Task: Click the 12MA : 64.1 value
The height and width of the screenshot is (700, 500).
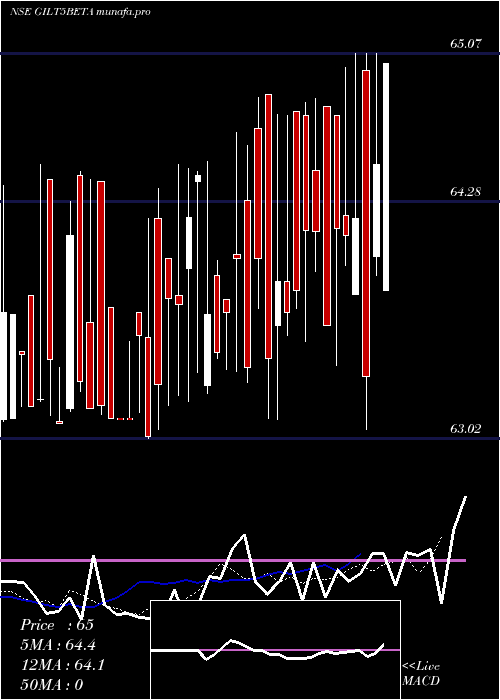Action: click(63, 665)
